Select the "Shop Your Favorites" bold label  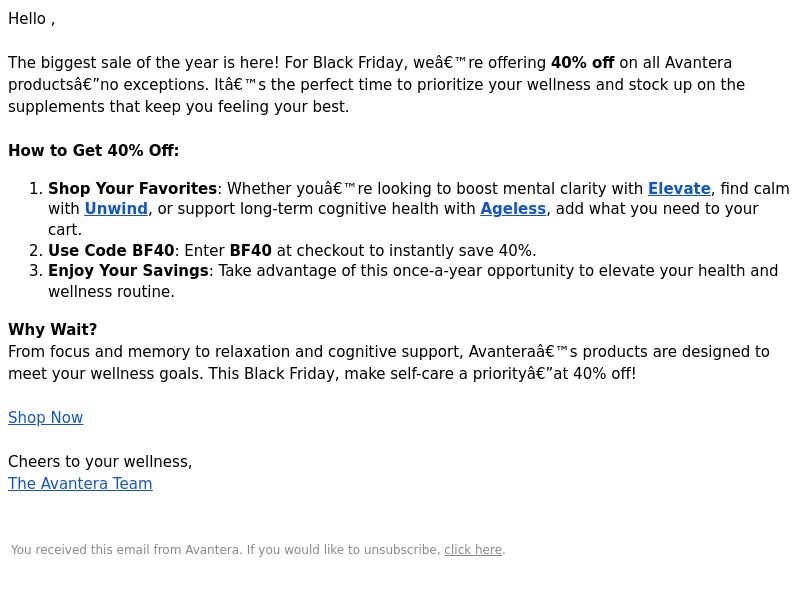click(x=133, y=189)
